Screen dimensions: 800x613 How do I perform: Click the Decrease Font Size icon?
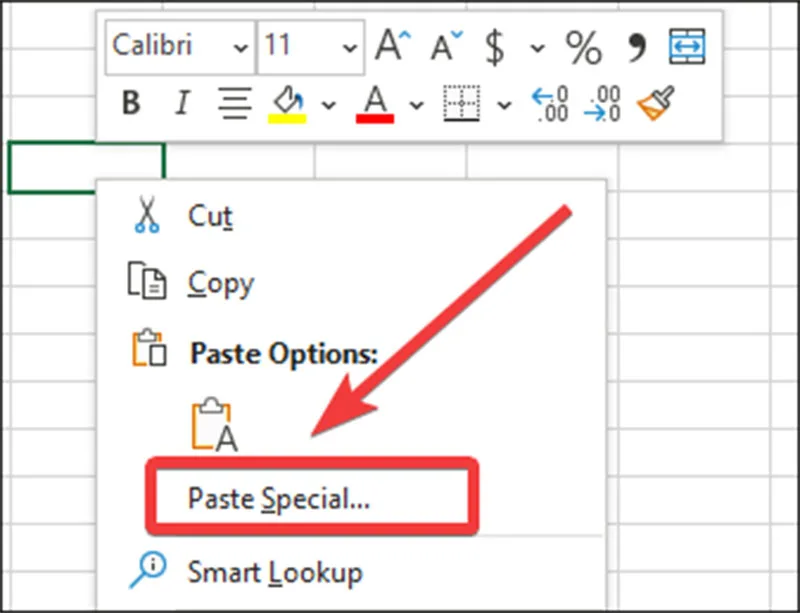446,47
